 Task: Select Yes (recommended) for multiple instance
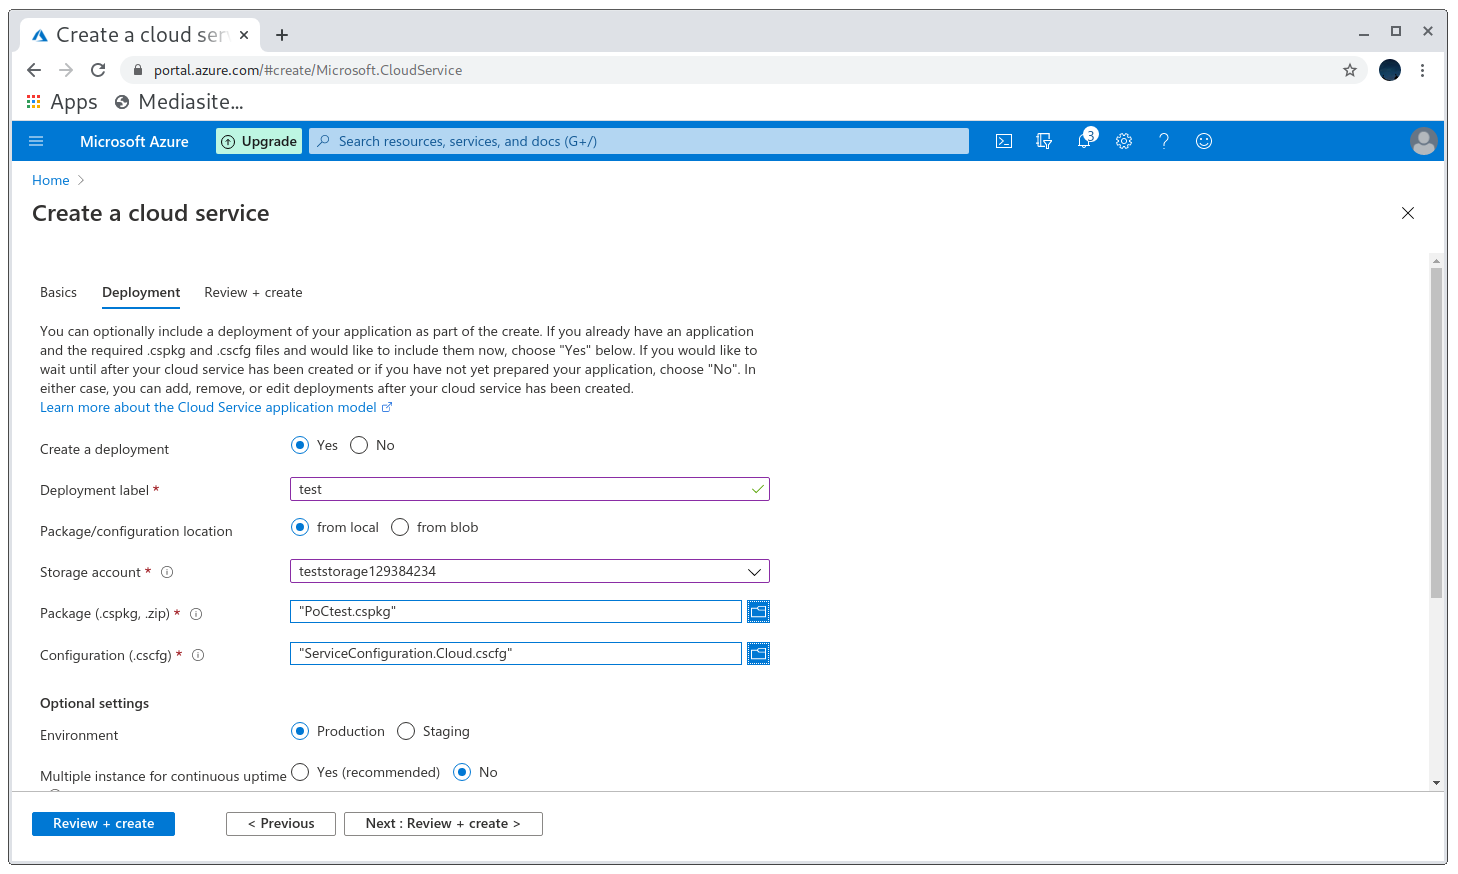(300, 772)
